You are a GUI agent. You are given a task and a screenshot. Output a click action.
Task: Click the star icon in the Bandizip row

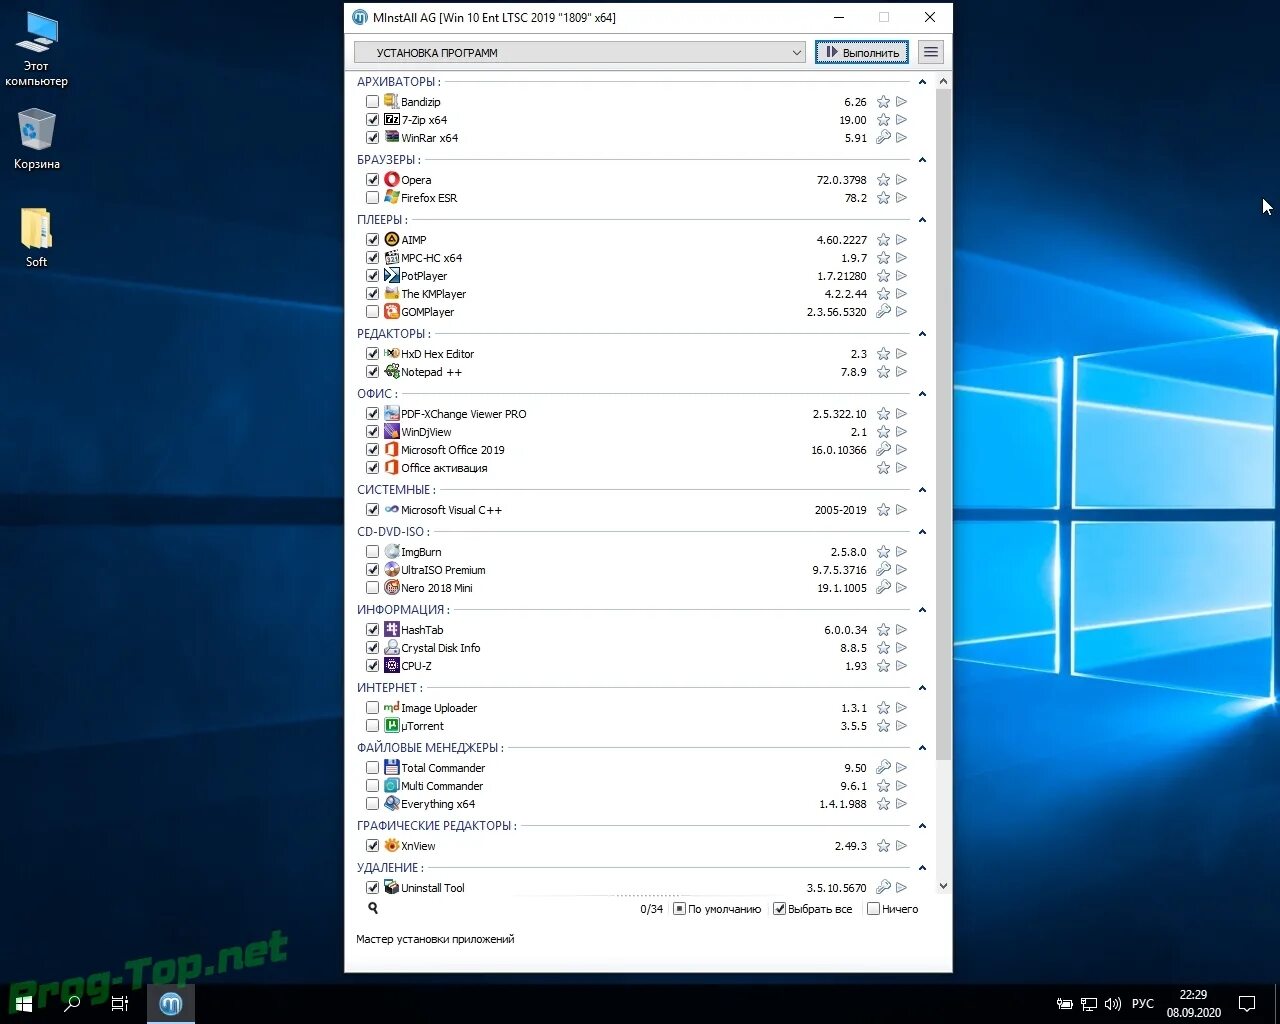pos(883,102)
